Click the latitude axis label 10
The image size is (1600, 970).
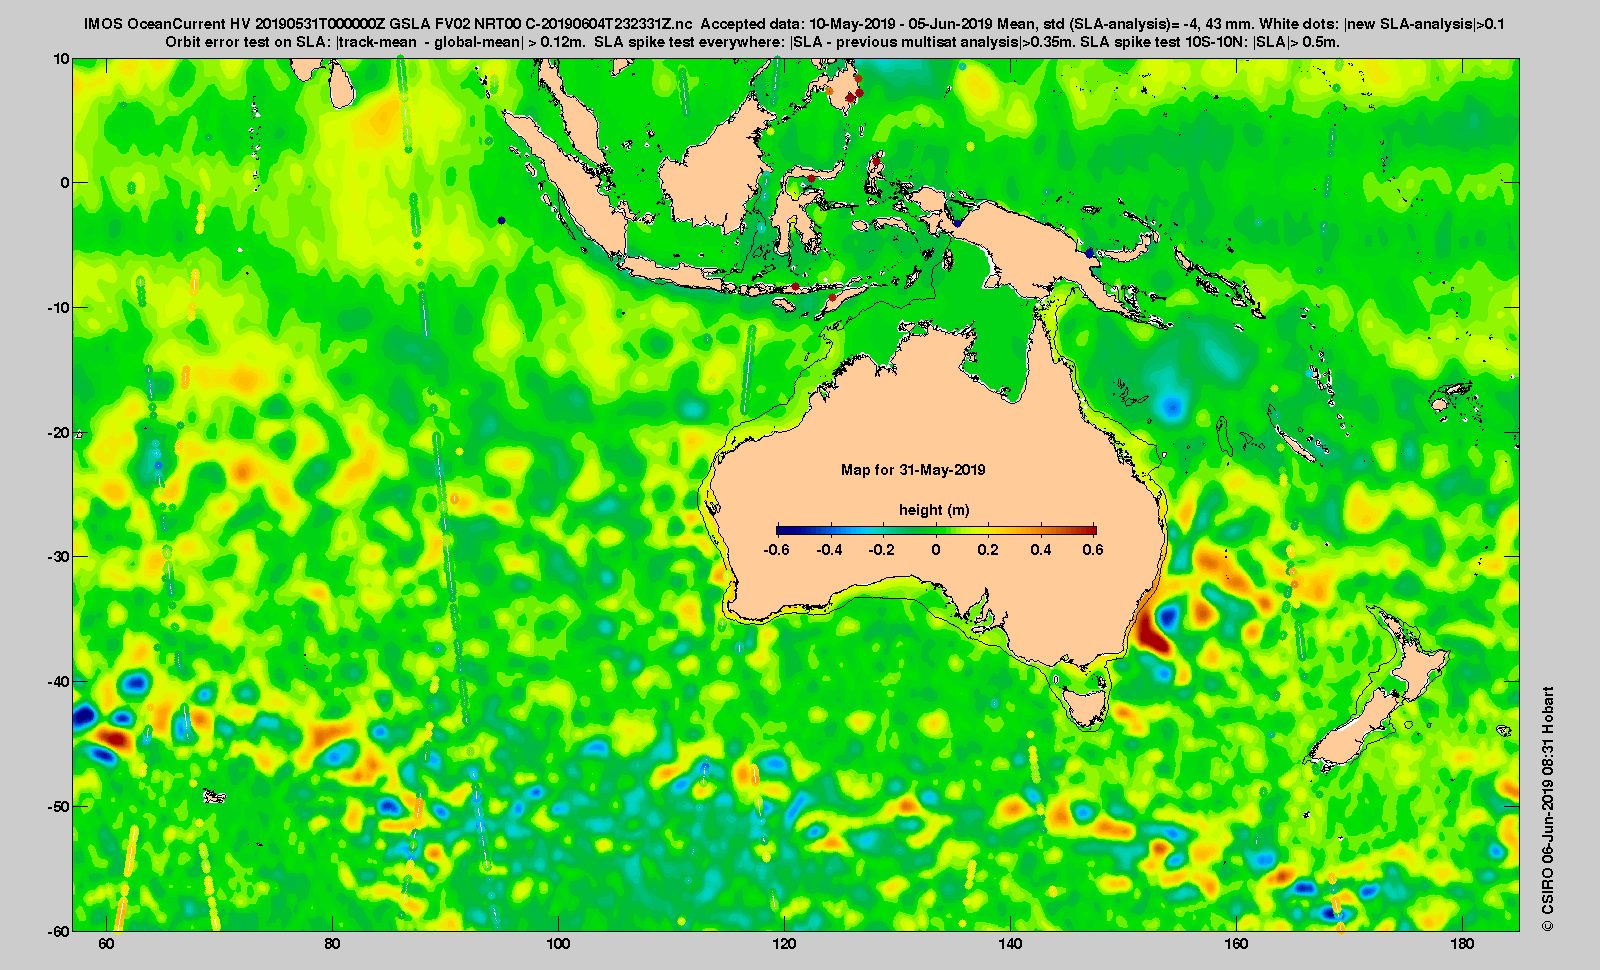(x=62, y=59)
